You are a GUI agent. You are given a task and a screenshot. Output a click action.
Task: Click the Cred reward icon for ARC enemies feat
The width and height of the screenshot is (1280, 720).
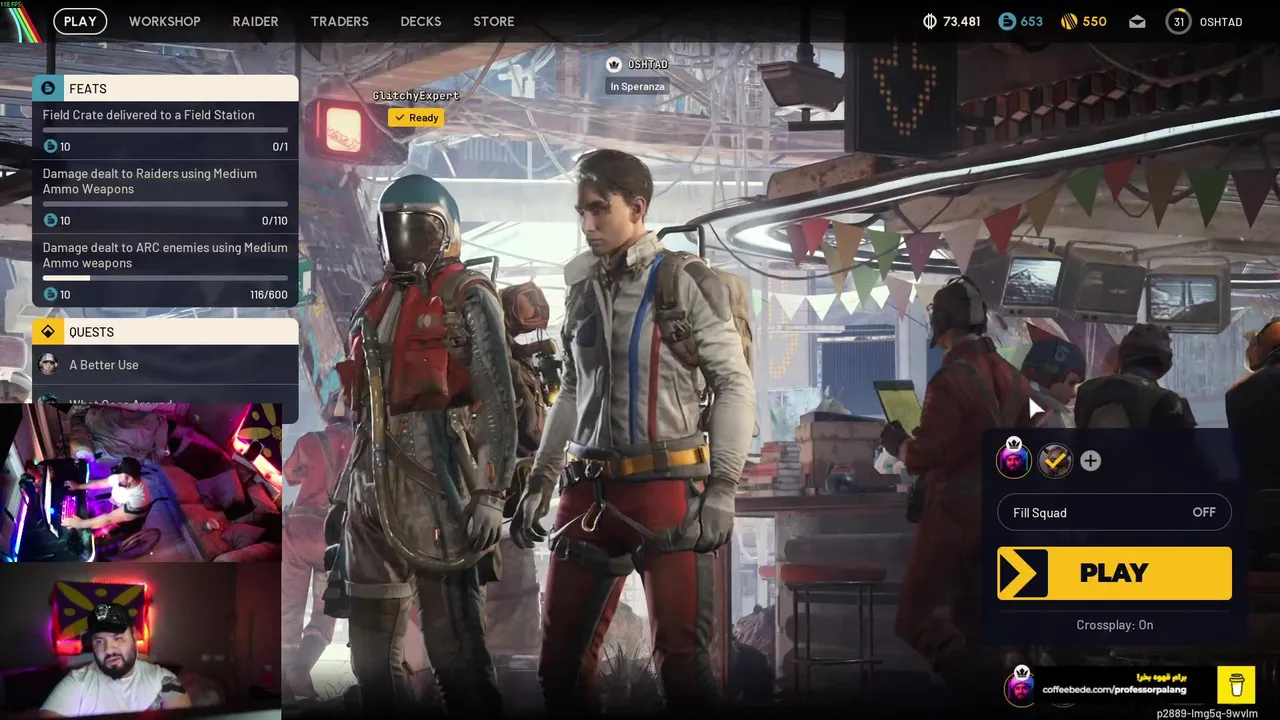(x=51, y=295)
